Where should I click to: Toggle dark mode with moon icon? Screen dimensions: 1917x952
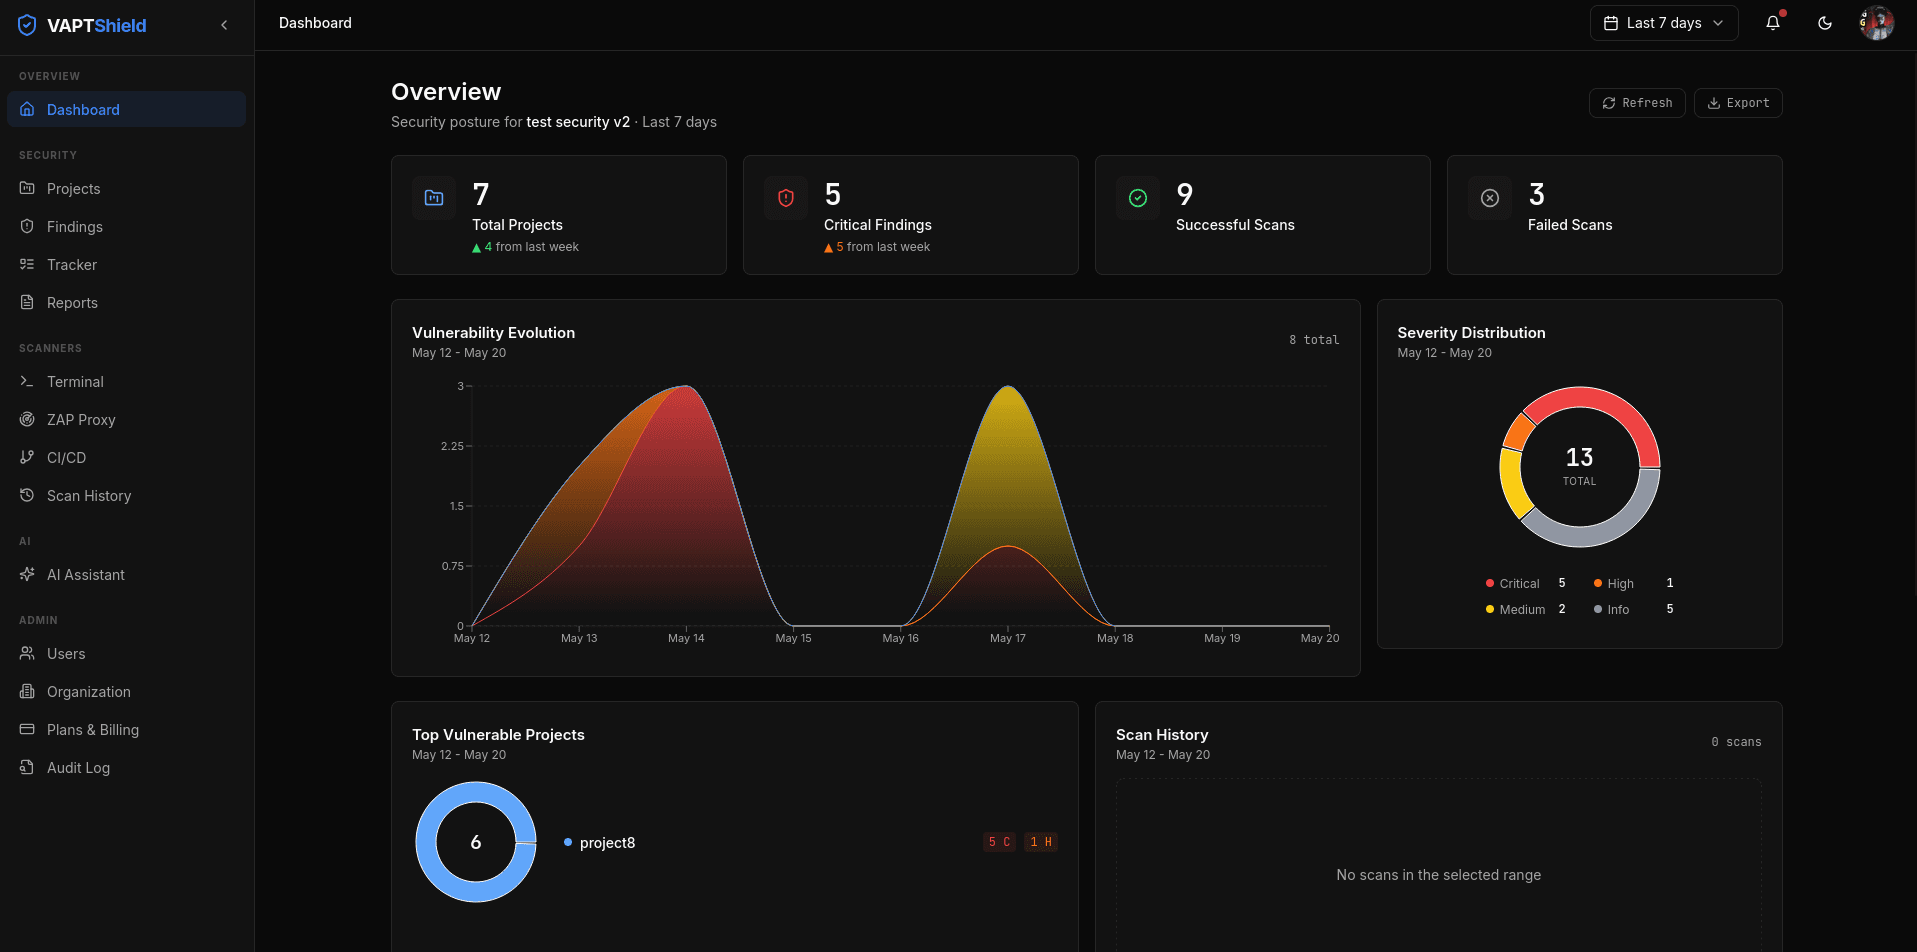tap(1825, 23)
